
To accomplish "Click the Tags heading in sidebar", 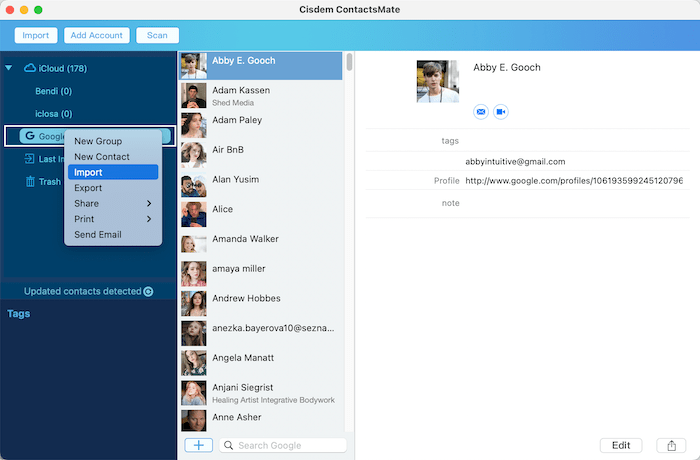I will [18, 314].
